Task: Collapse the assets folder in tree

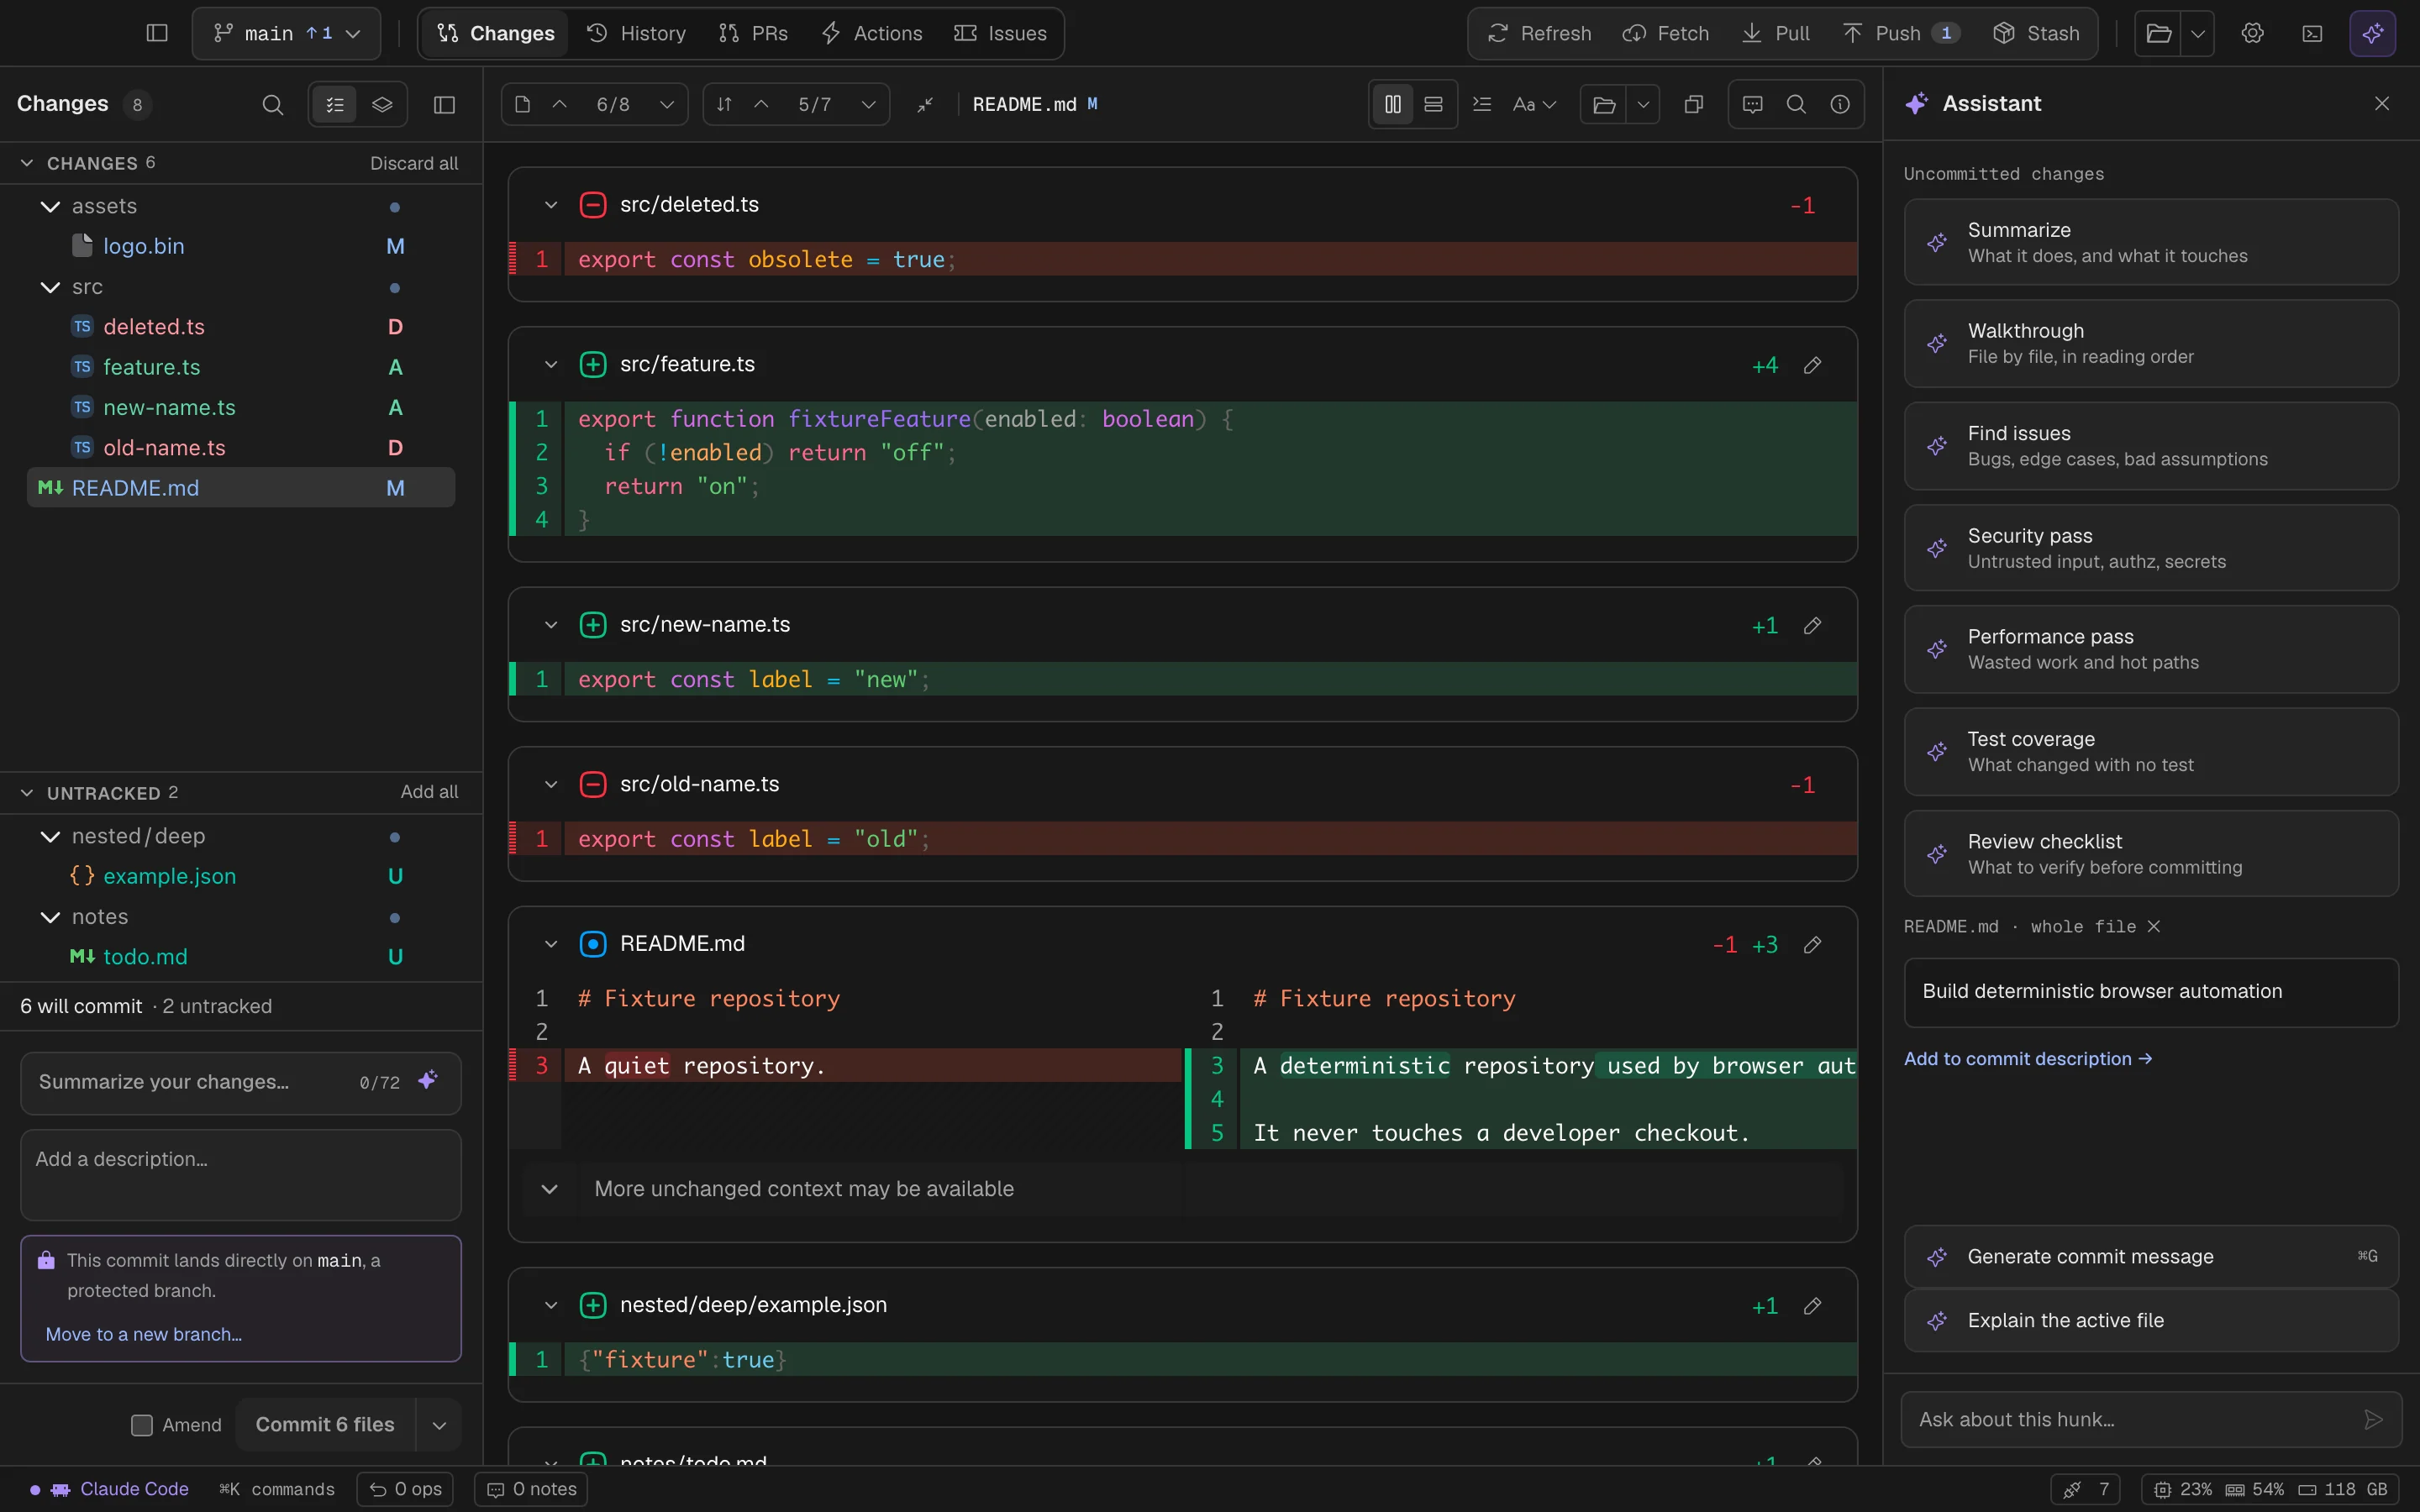Action: (x=50, y=206)
